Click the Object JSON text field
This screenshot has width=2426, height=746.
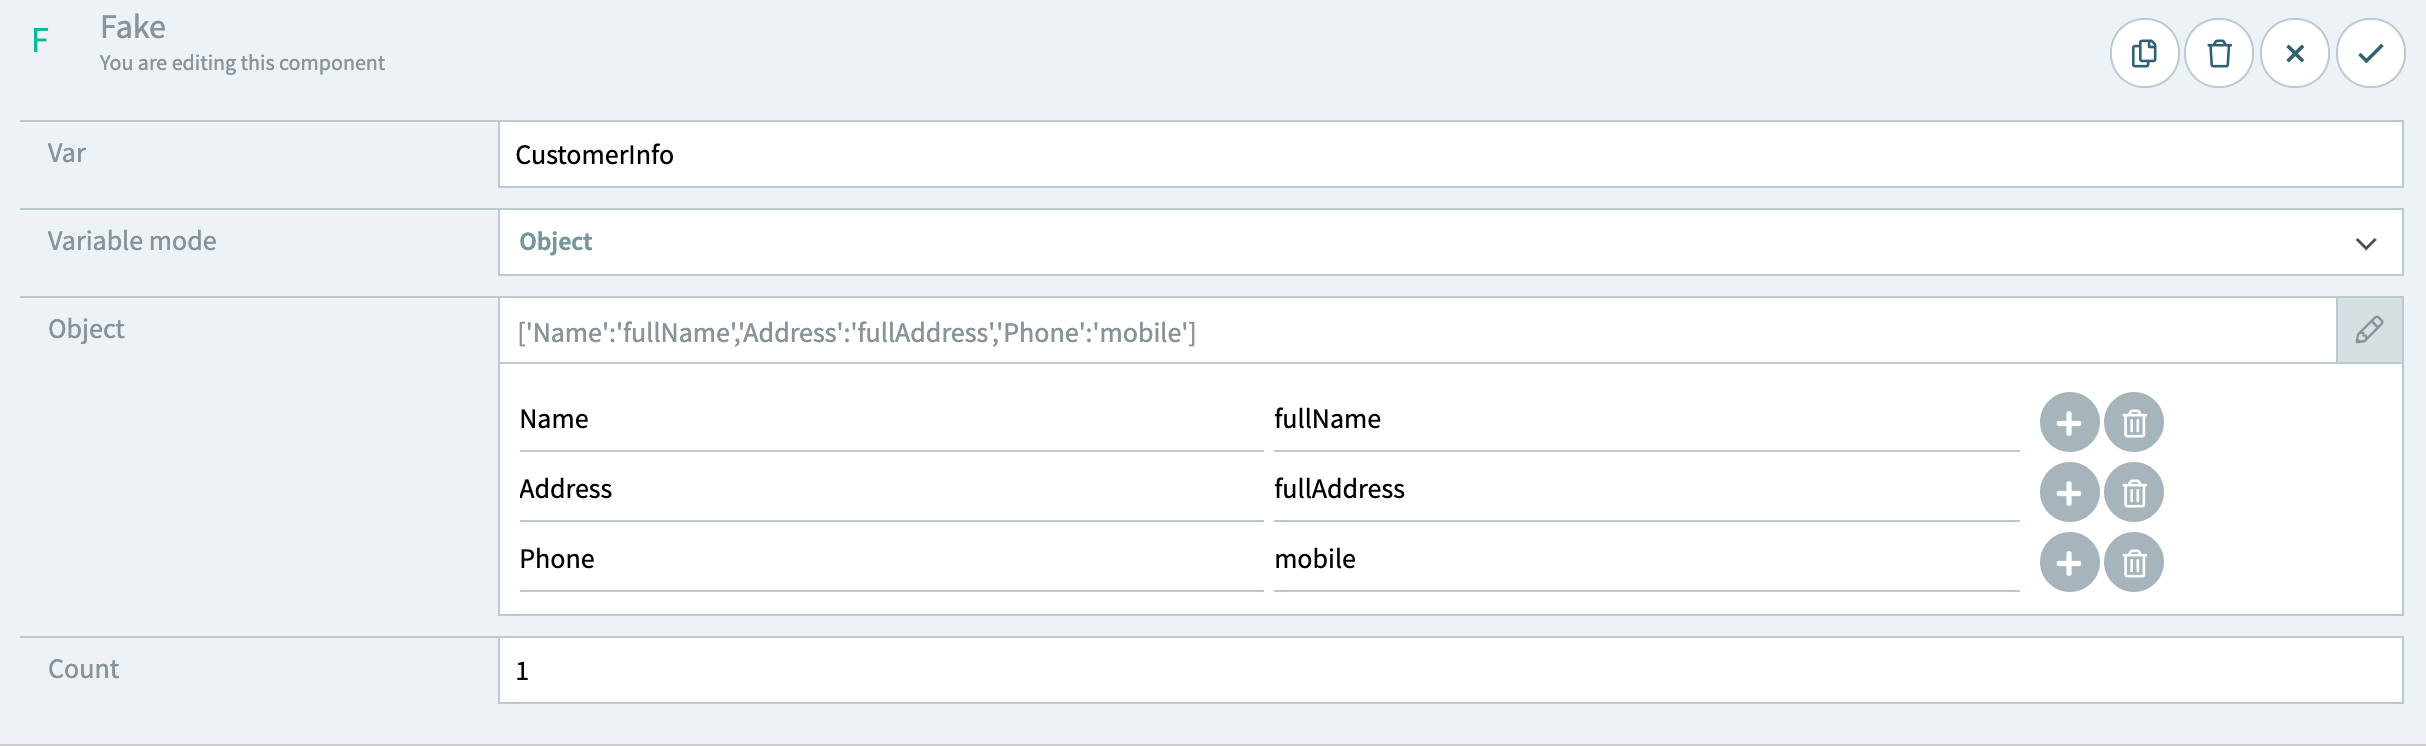(1200, 333)
